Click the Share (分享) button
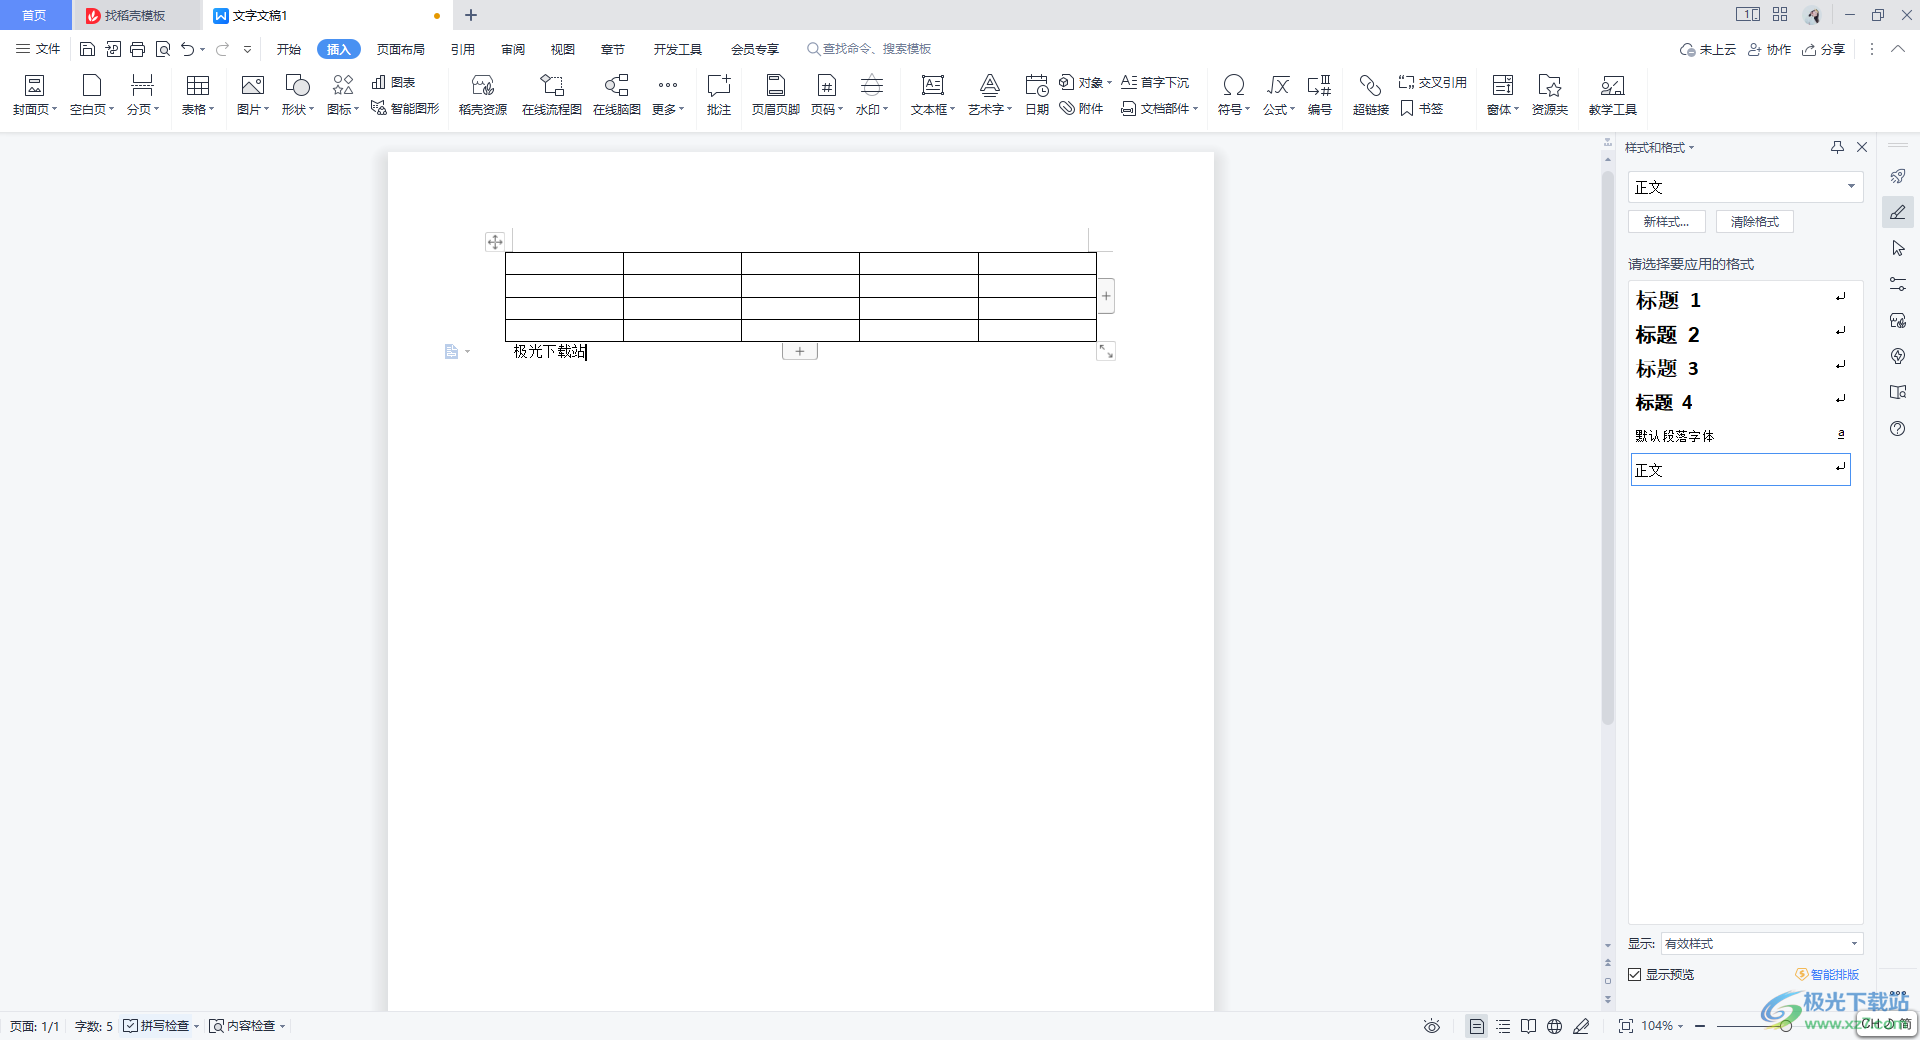 point(1823,49)
